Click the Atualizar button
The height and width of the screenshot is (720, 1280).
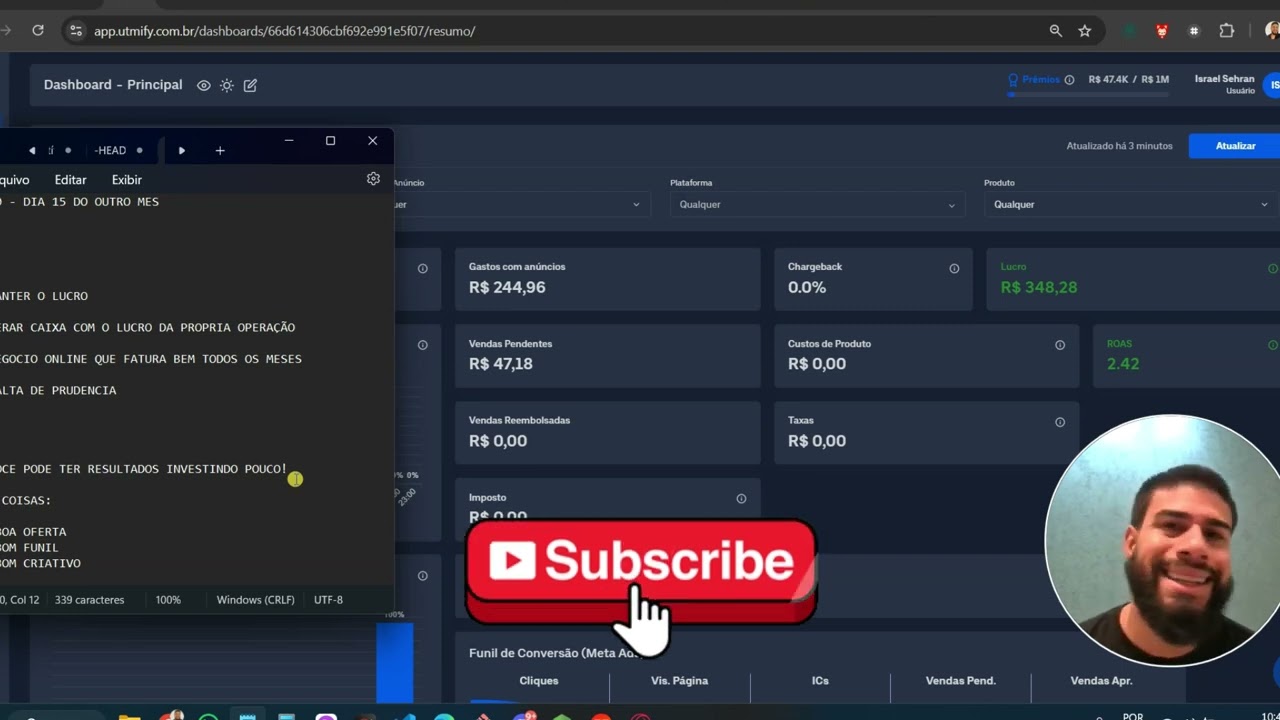[1235, 146]
